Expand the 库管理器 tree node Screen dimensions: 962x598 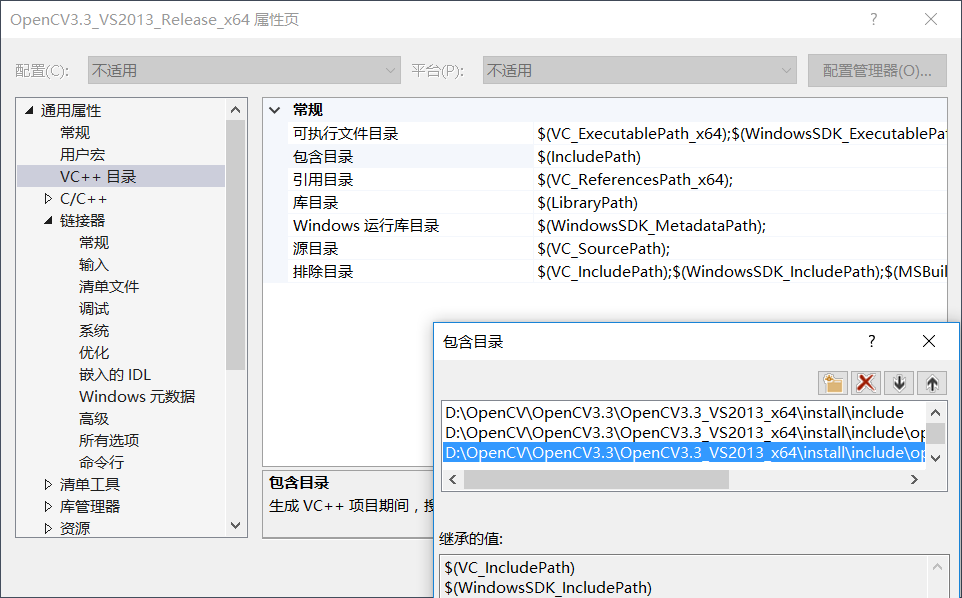48,507
